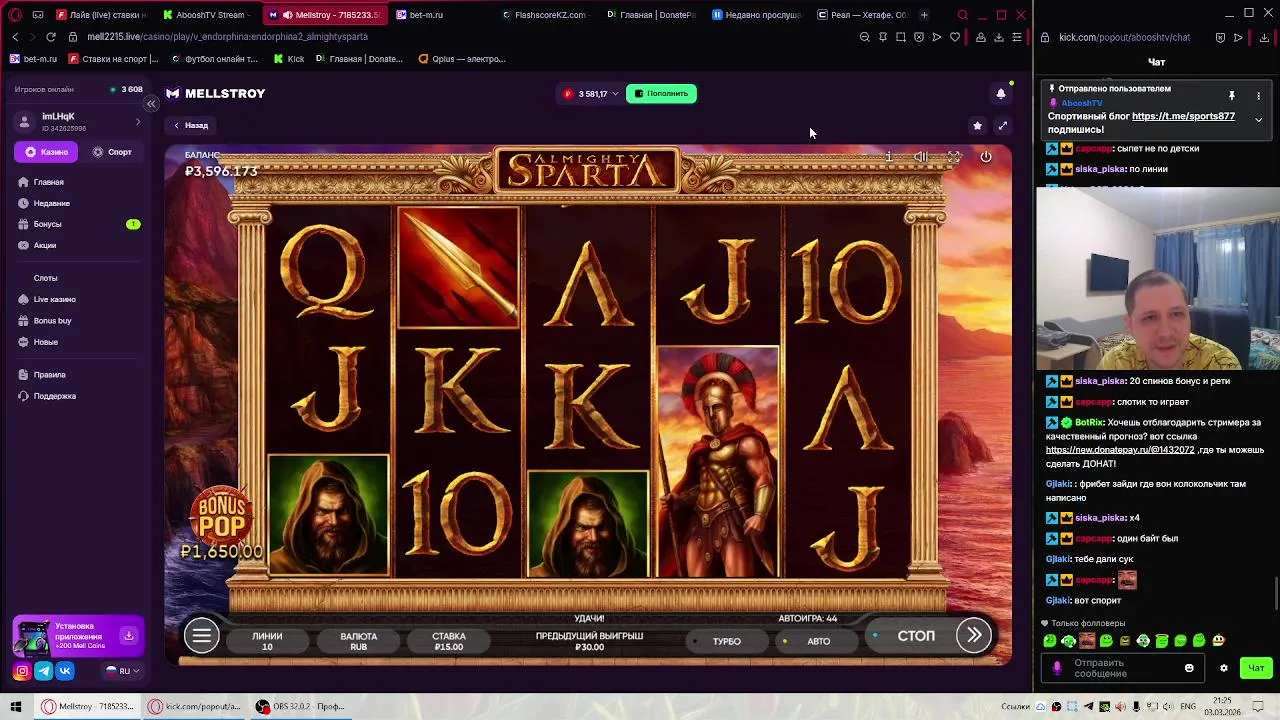Screen dimensions: 1280x720
Task: Mute sound with speaker icon in game
Action: [921, 157]
